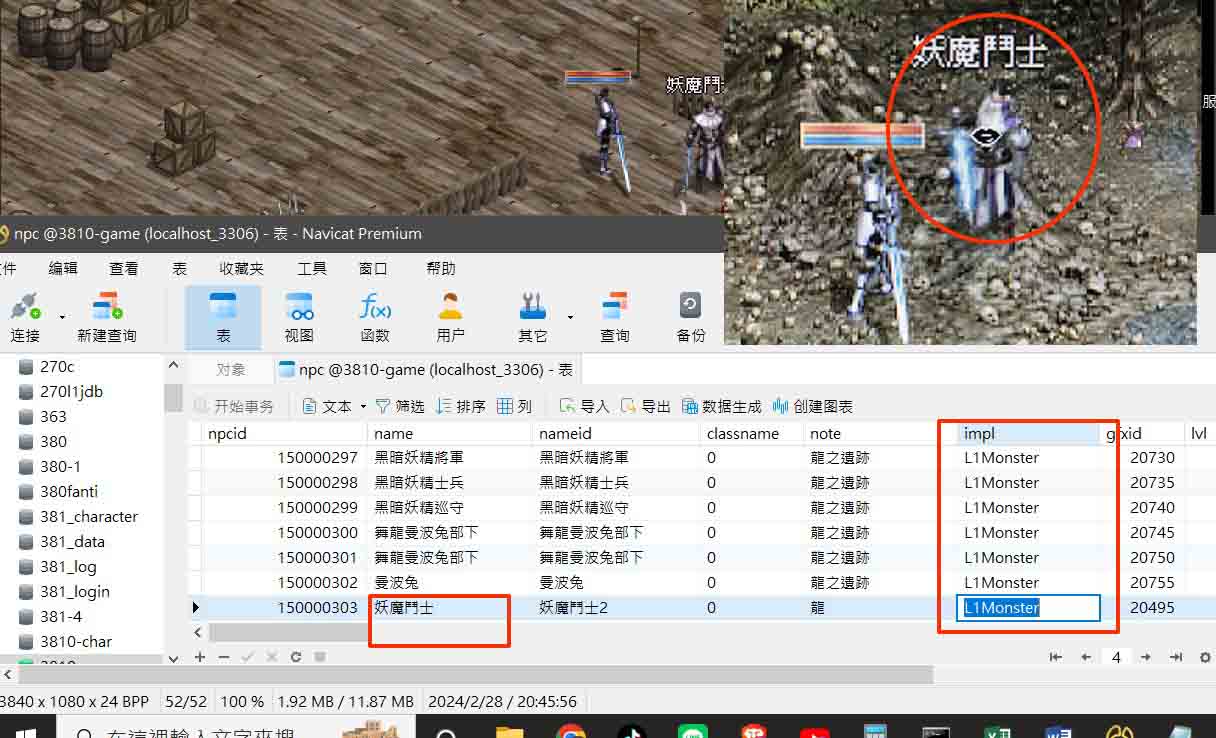Click the 筛选 (Filter) funnel icon

click(x=383, y=406)
